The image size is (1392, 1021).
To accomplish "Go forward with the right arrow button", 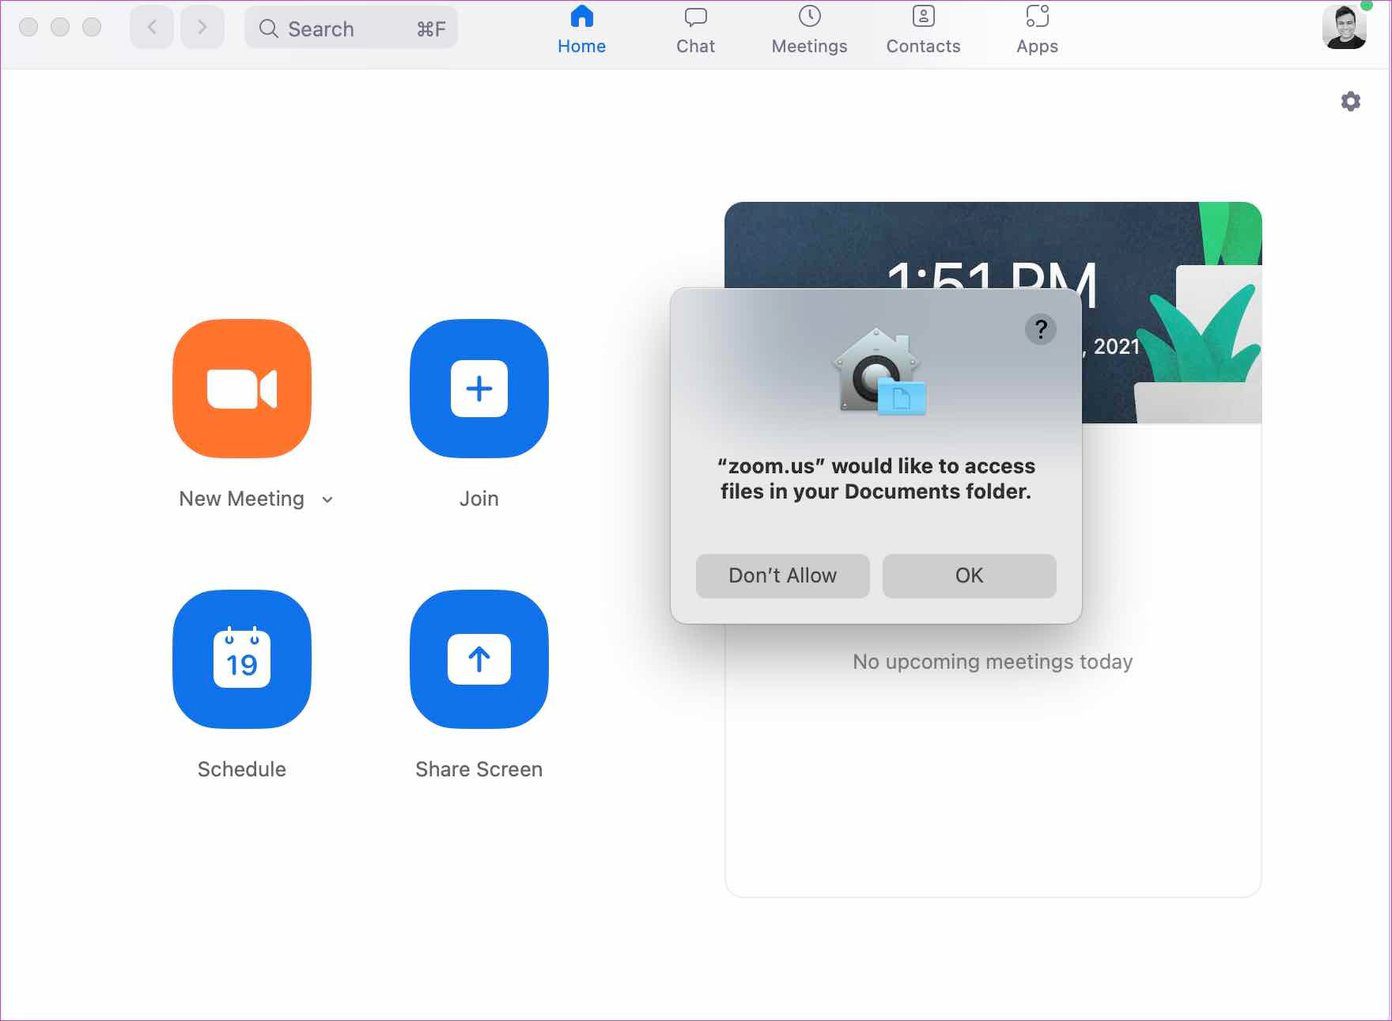I will (x=202, y=28).
